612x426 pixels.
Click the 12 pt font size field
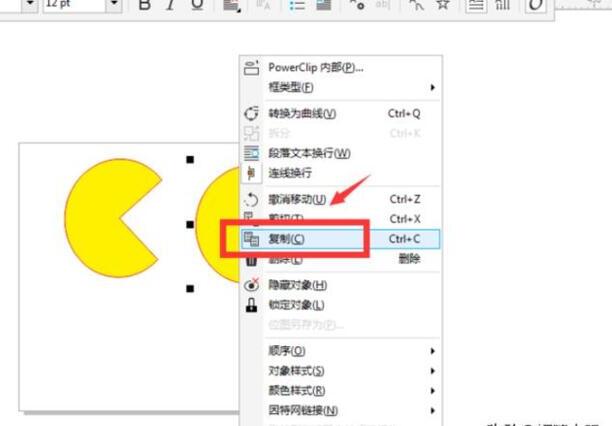click(73, 5)
